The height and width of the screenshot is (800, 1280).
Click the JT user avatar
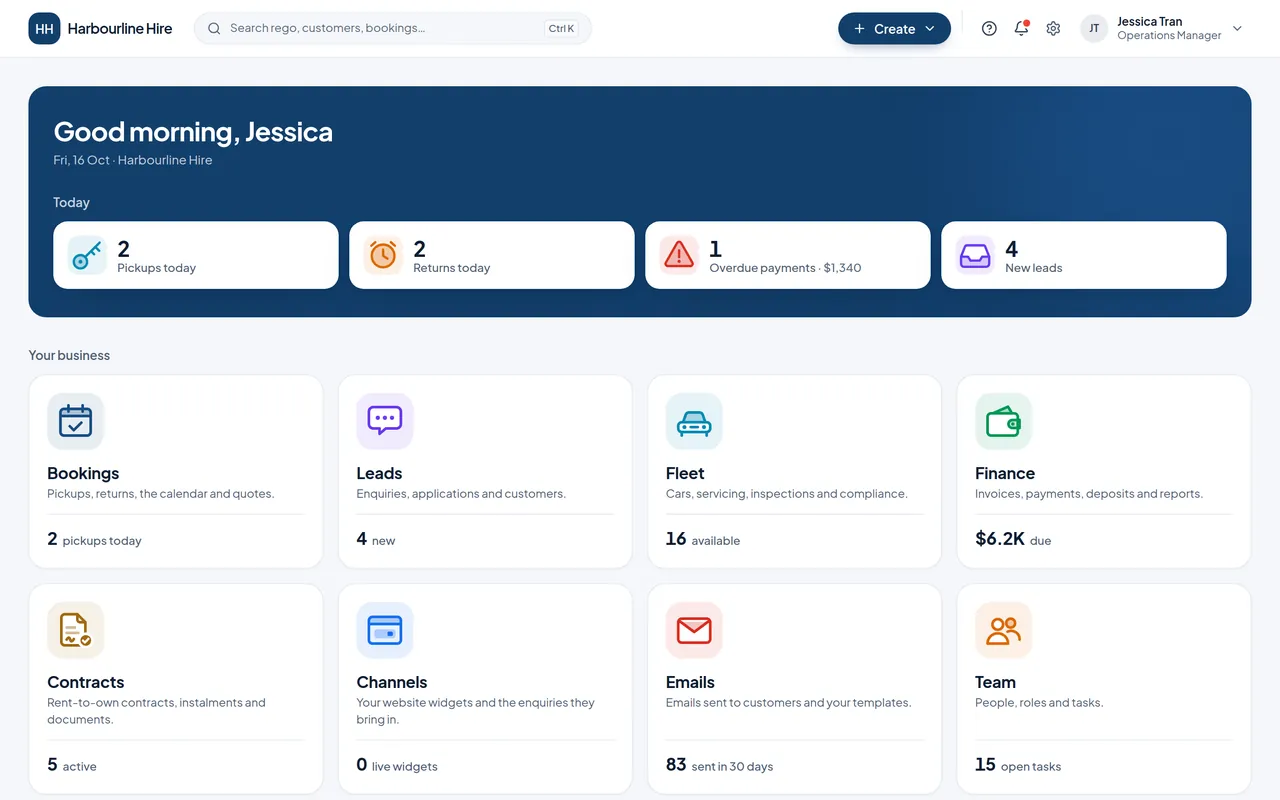(1094, 29)
